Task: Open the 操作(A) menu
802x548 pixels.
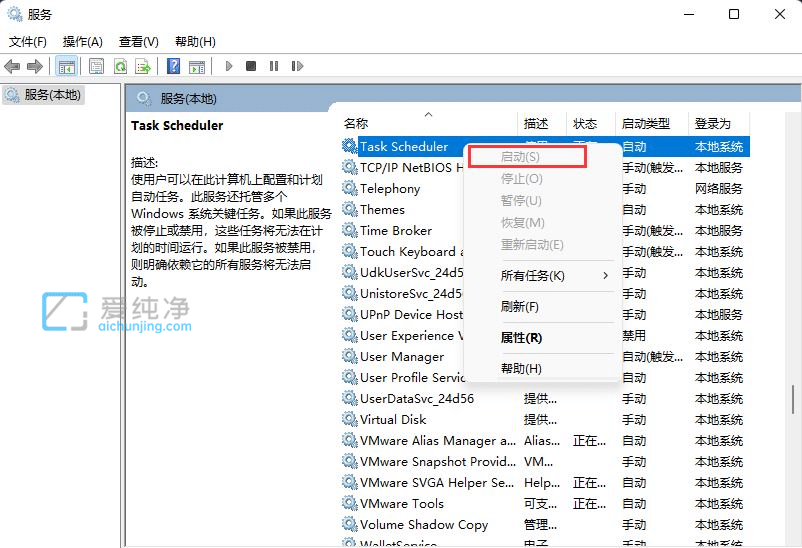Action: 82,41
